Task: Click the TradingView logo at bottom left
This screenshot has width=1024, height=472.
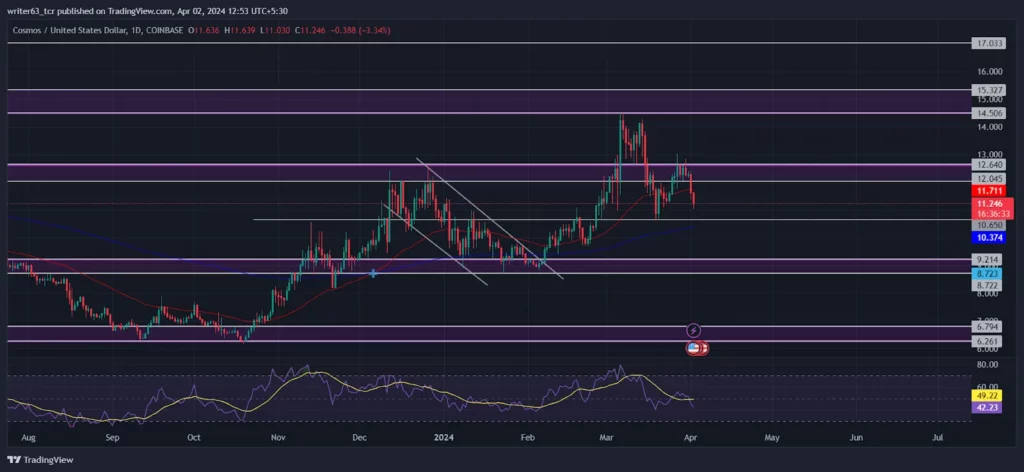Action: click(x=41, y=460)
